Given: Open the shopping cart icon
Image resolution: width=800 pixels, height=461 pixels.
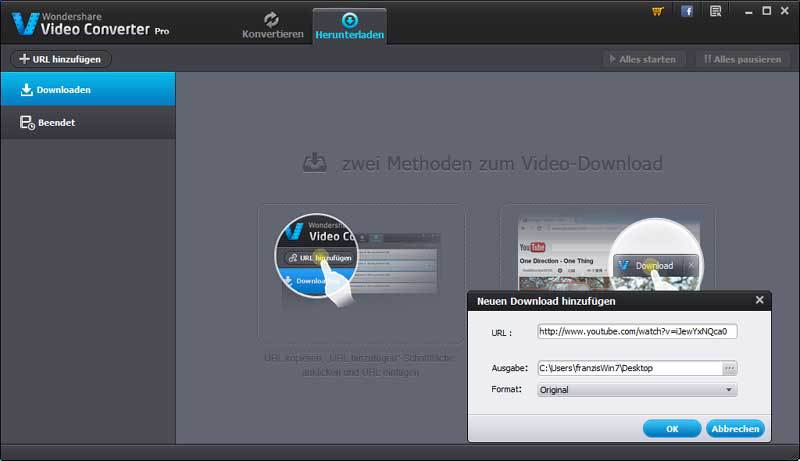Looking at the screenshot, I should click(658, 11).
